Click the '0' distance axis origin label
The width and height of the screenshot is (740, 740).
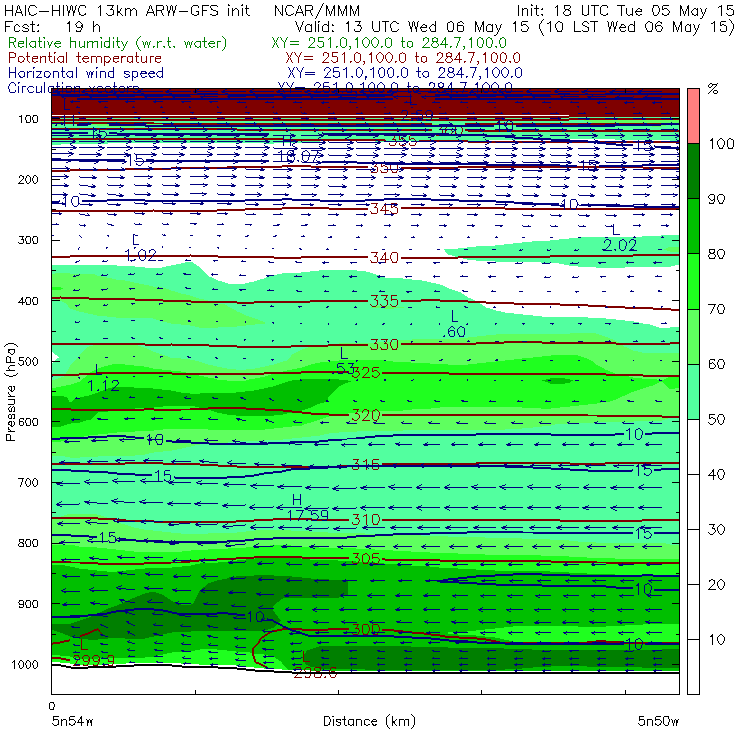click(x=52, y=706)
